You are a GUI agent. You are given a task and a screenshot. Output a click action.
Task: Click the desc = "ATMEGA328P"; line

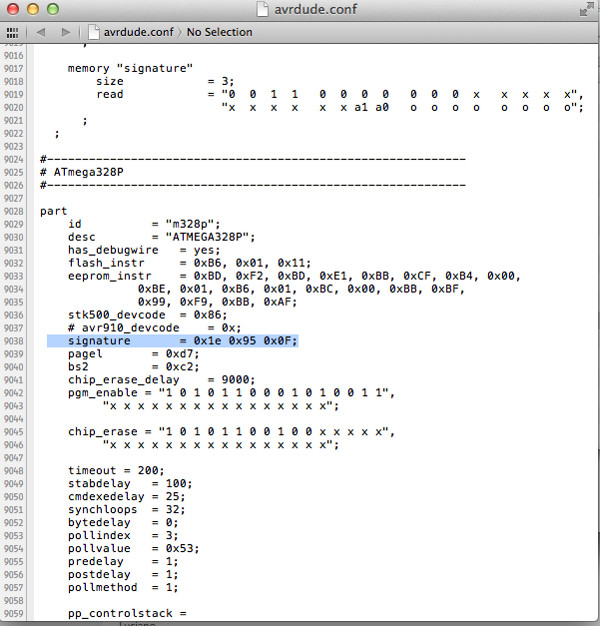161,237
